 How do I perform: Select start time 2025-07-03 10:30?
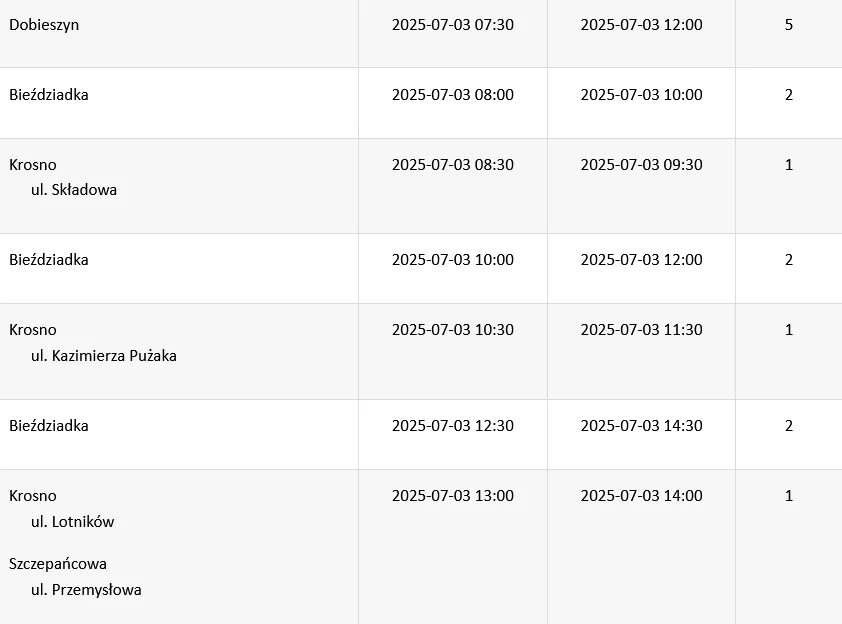(453, 329)
